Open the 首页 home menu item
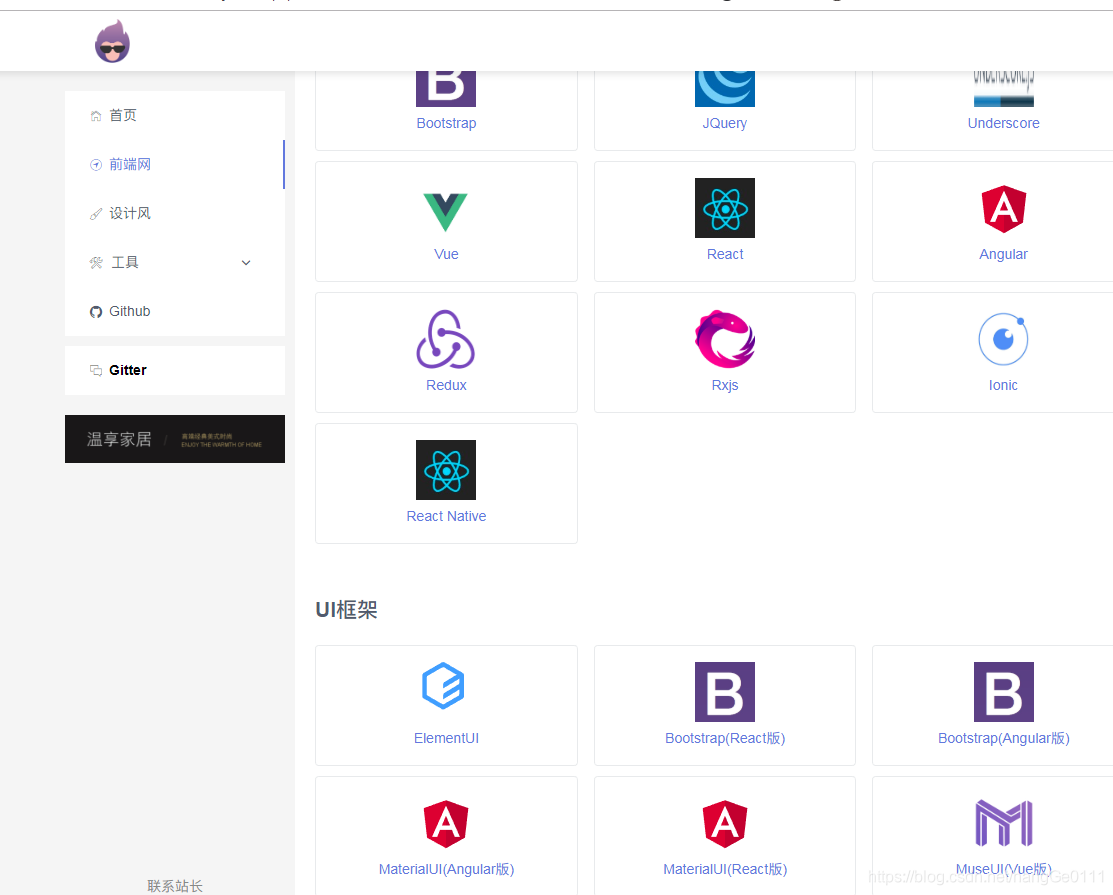Screen dimensions: 1113x895 pyautogui.click(x=175, y=115)
